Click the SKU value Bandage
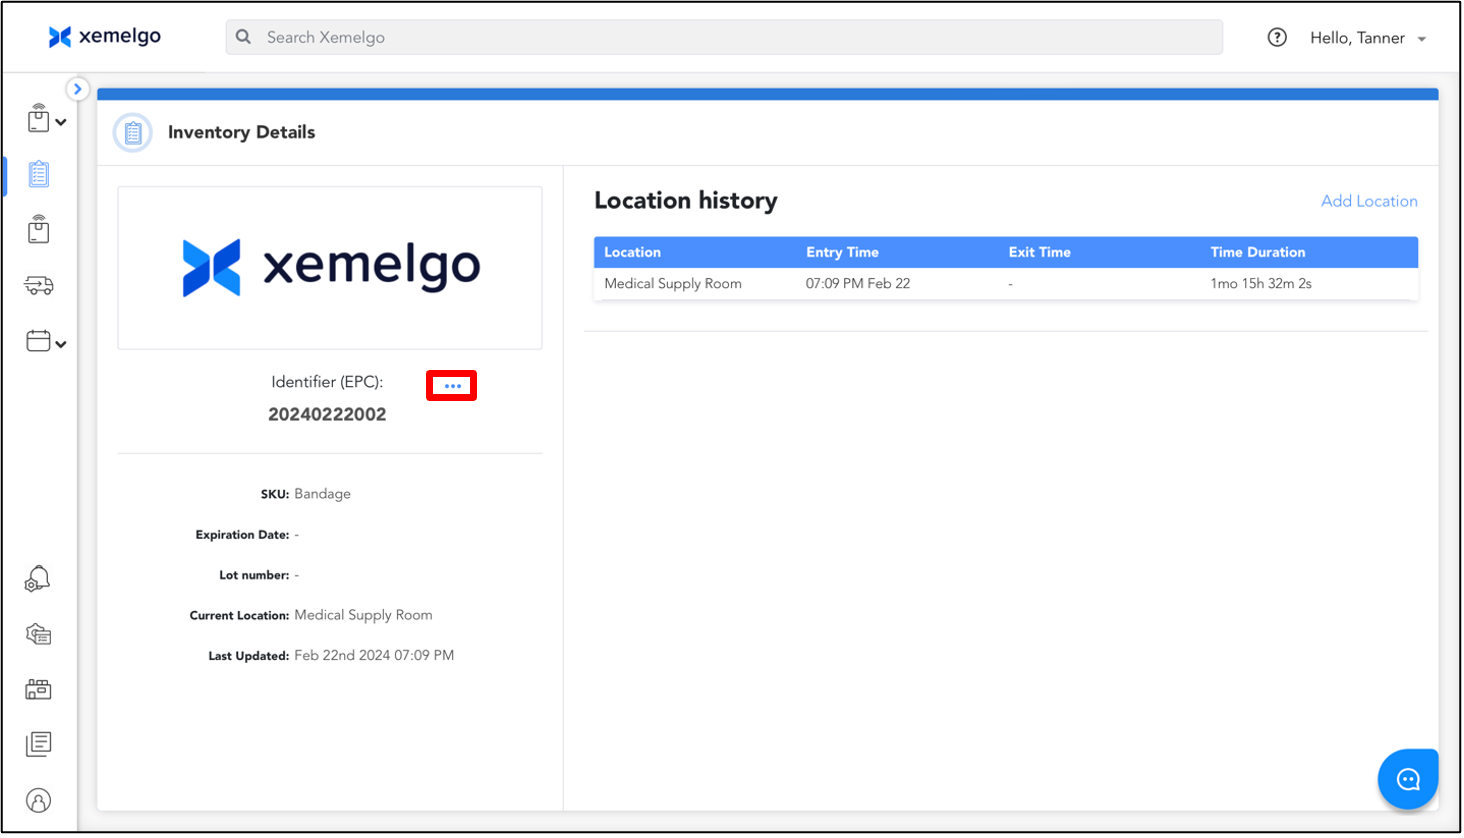The image size is (1464, 838). pos(322,494)
